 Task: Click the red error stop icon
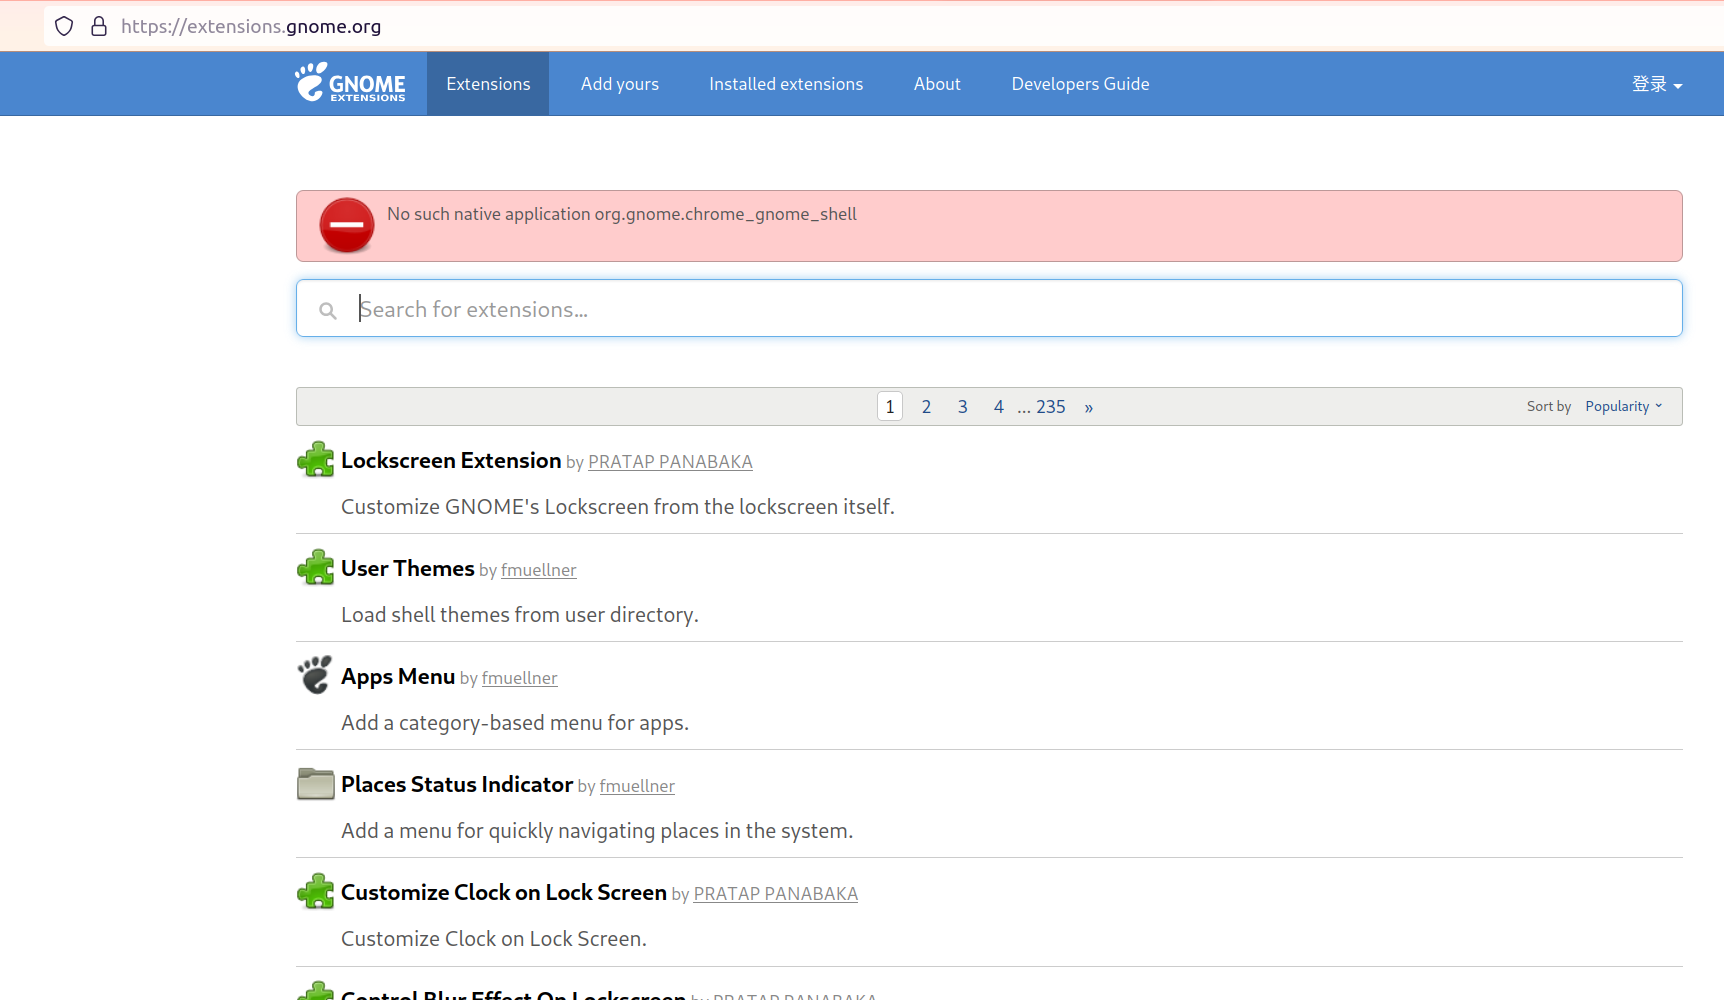point(347,225)
